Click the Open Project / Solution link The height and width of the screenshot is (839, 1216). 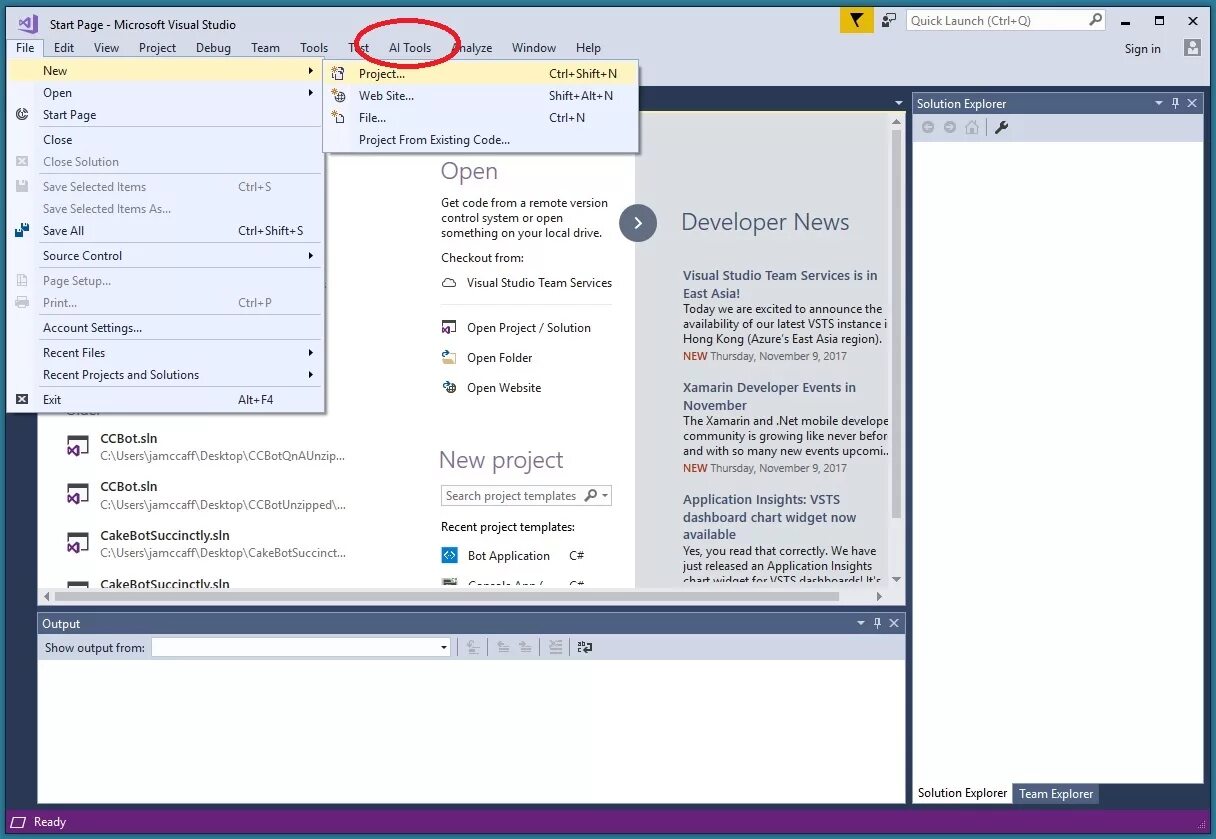pyautogui.click(x=529, y=327)
